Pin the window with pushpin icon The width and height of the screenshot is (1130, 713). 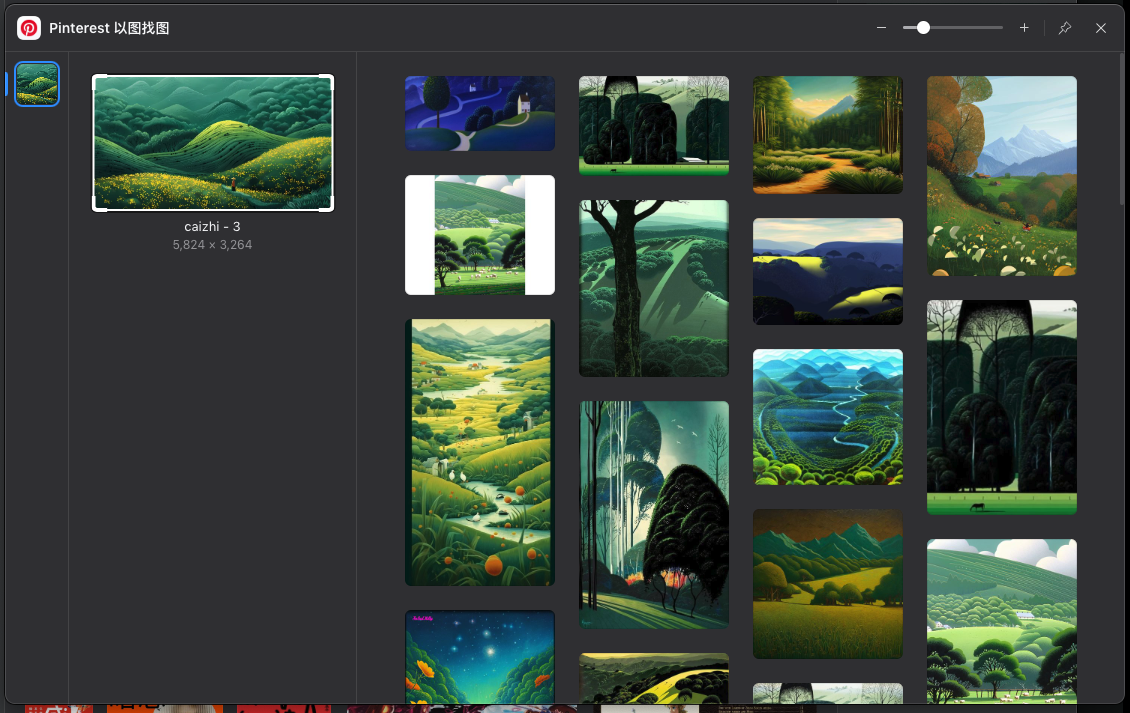(1064, 28)
